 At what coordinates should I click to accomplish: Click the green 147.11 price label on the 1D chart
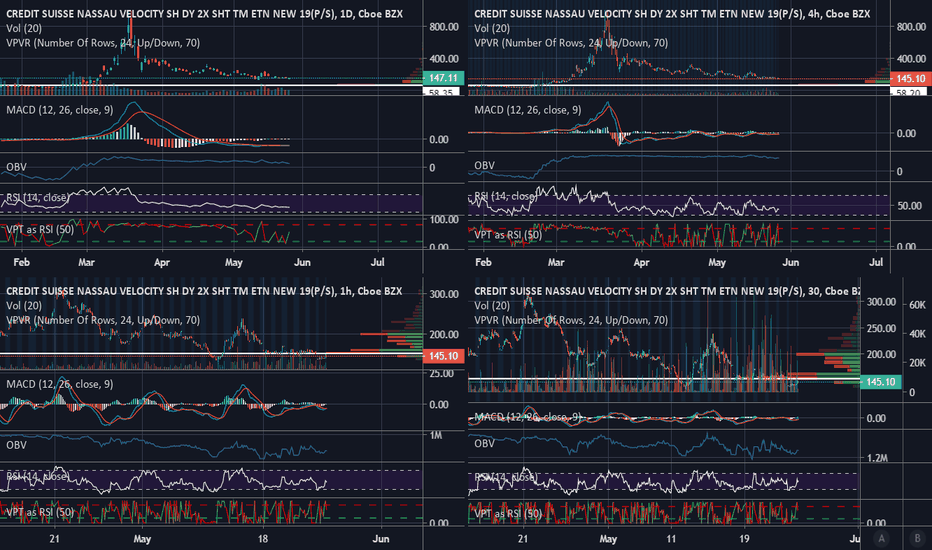443,78
